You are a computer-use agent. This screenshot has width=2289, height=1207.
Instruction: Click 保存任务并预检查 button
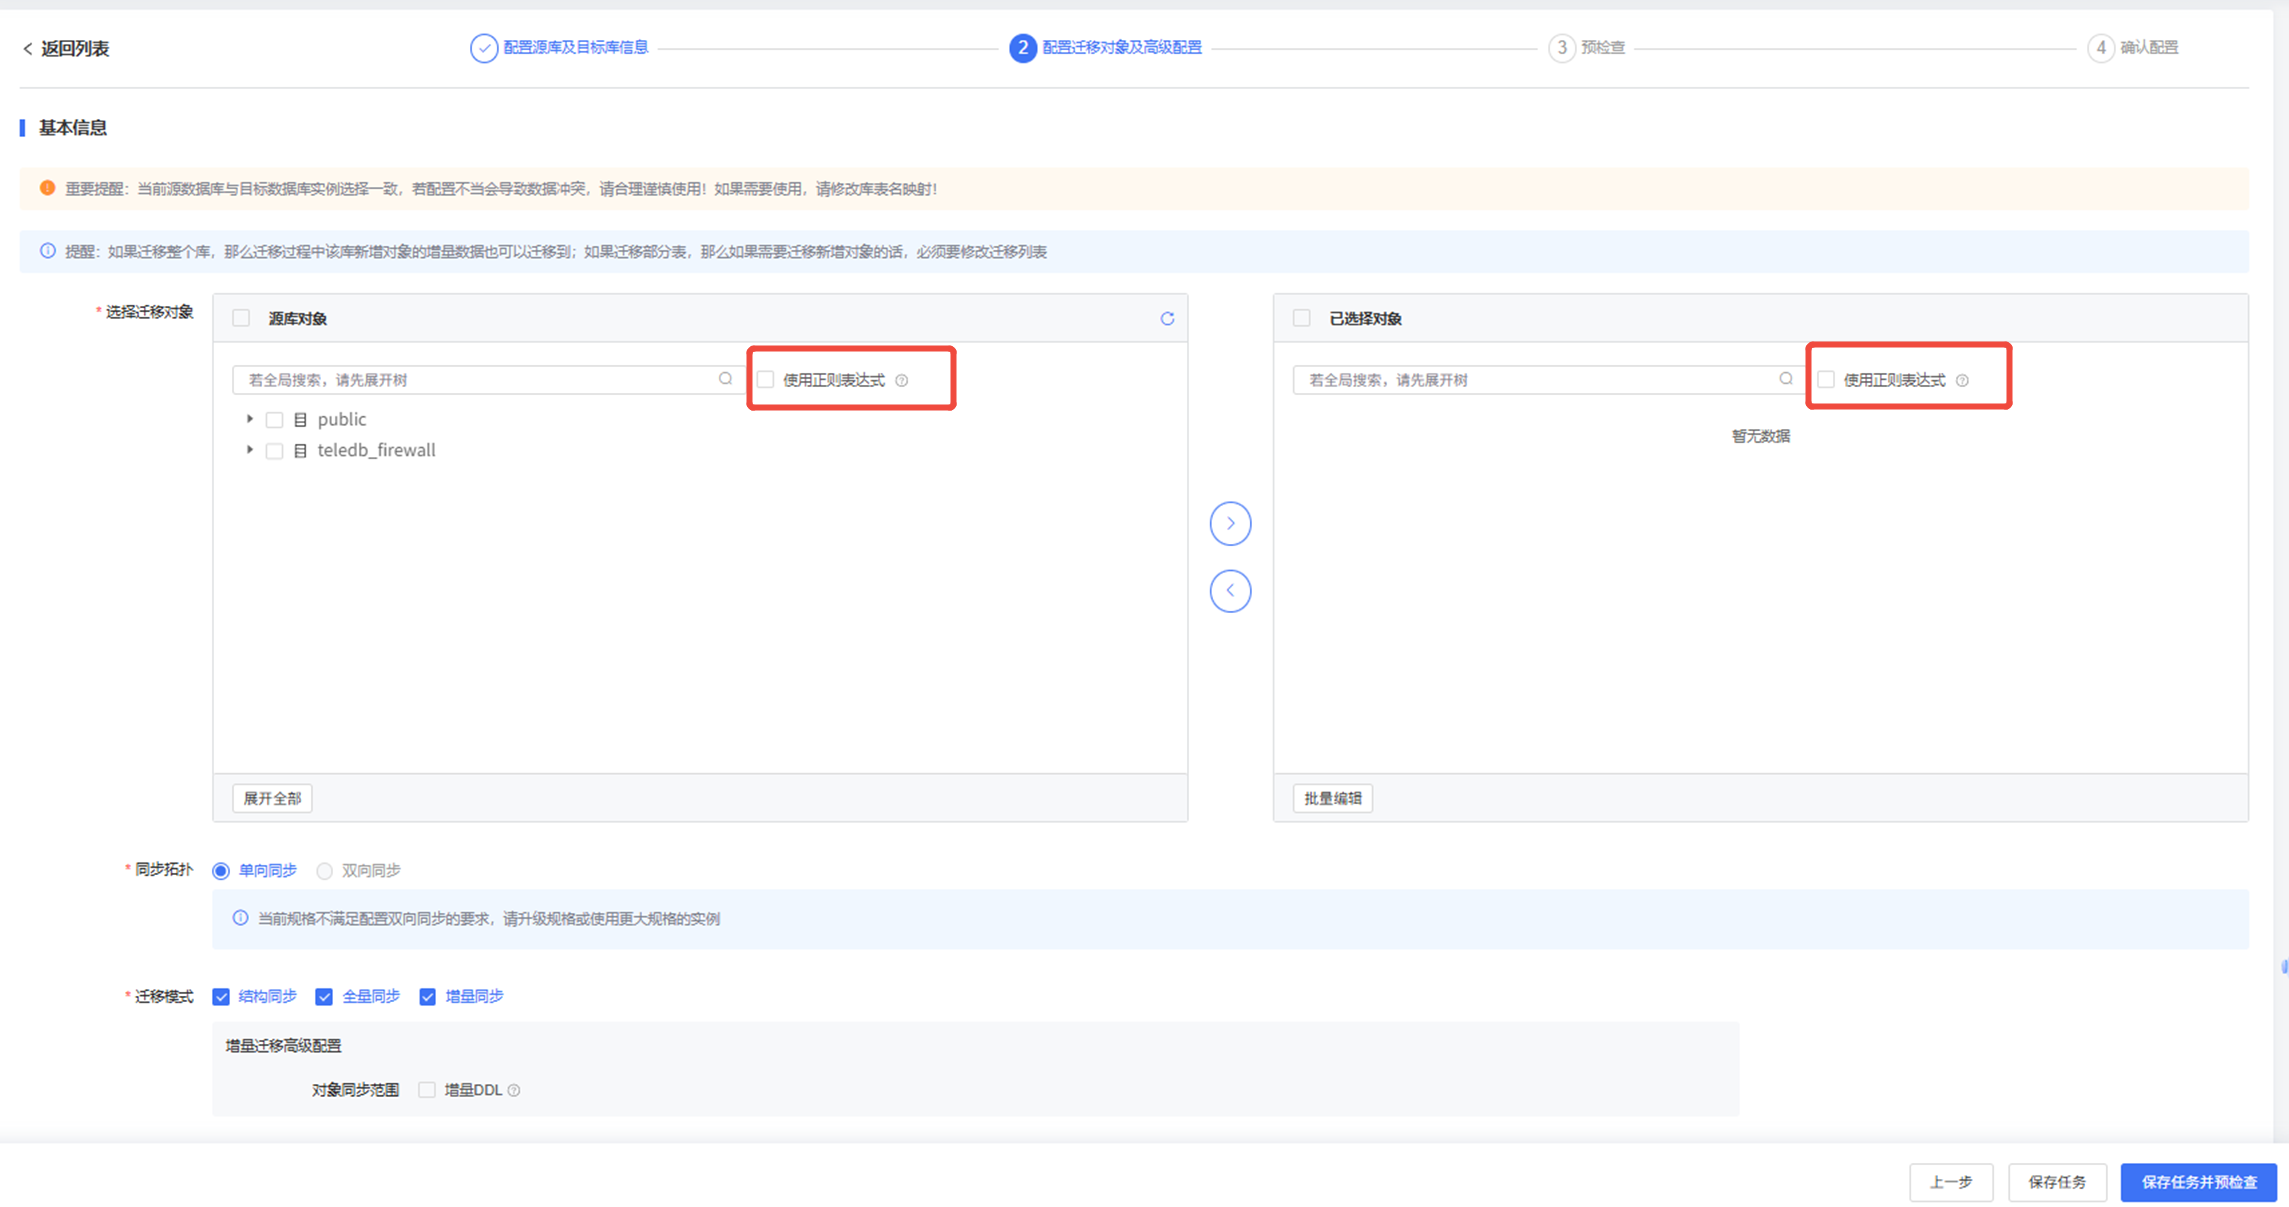coord(2198,1182)
